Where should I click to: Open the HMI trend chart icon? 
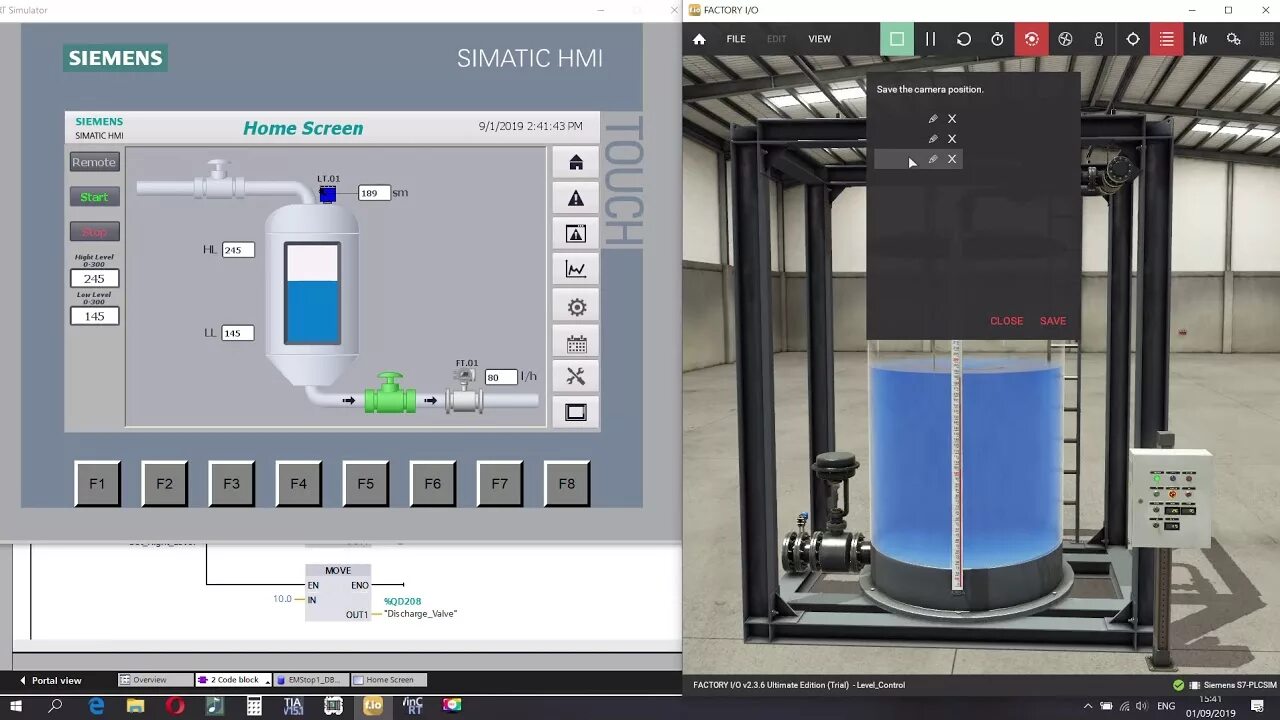[576, 269]
